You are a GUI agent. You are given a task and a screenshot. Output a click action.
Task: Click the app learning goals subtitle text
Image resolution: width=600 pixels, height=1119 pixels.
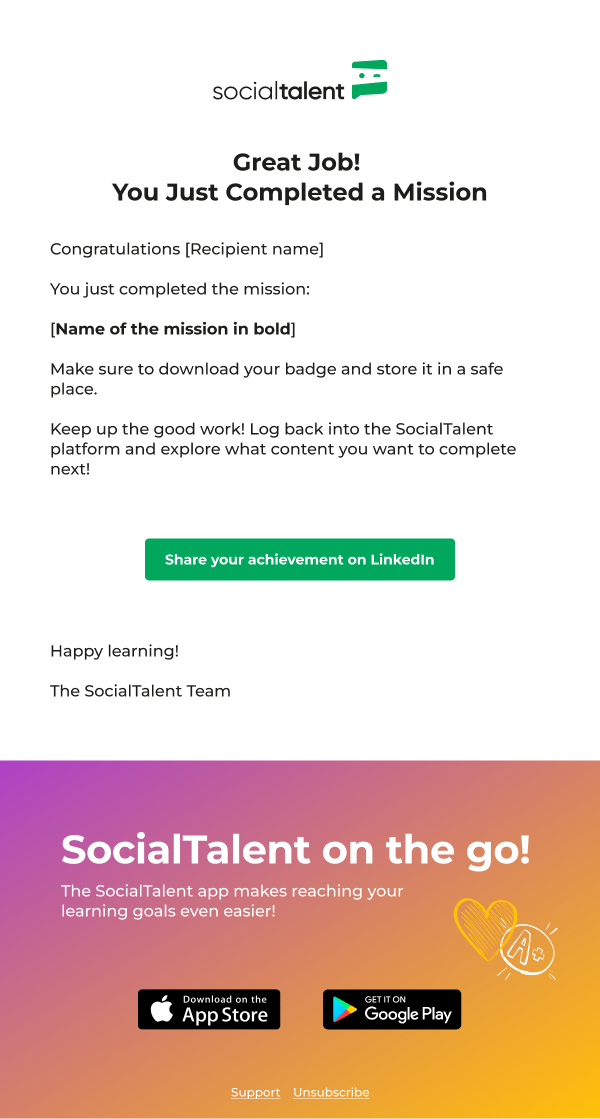click(x=232, y=901)
